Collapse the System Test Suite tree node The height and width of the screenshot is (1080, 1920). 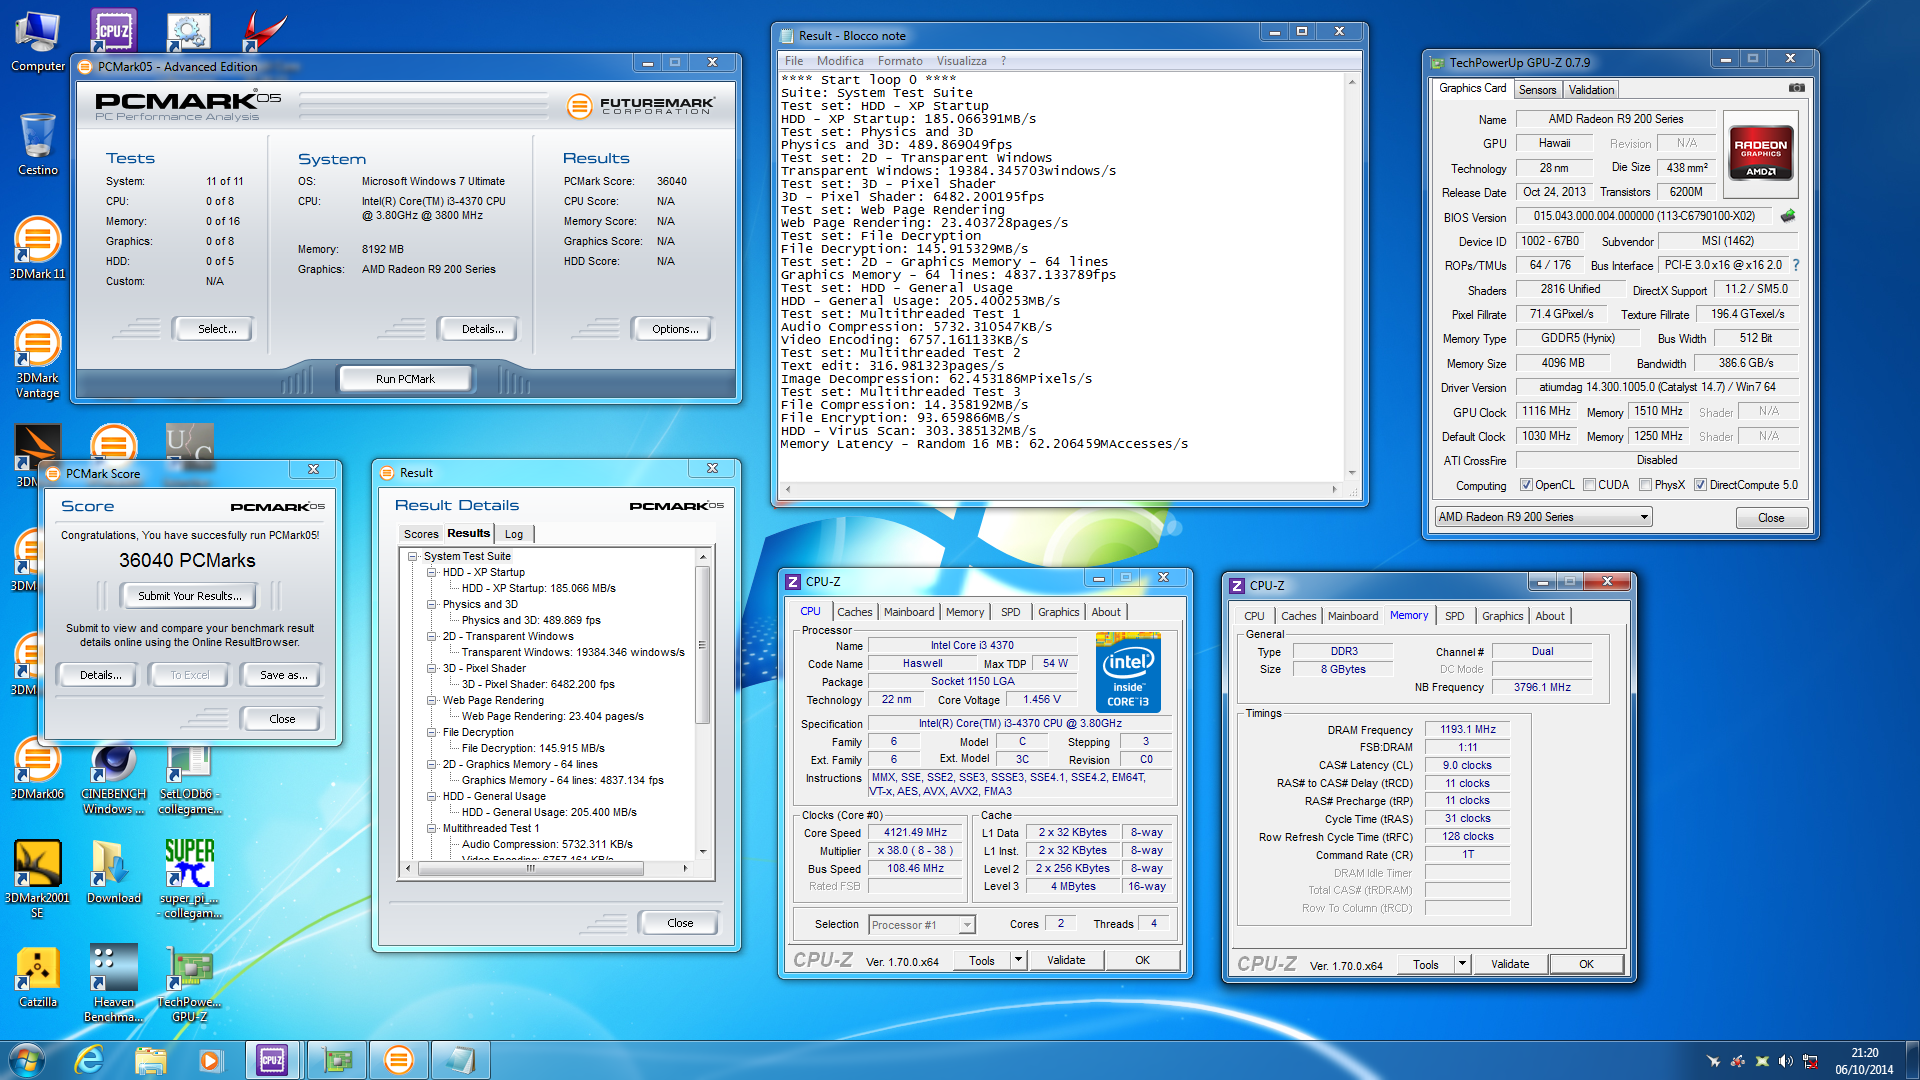413,556
